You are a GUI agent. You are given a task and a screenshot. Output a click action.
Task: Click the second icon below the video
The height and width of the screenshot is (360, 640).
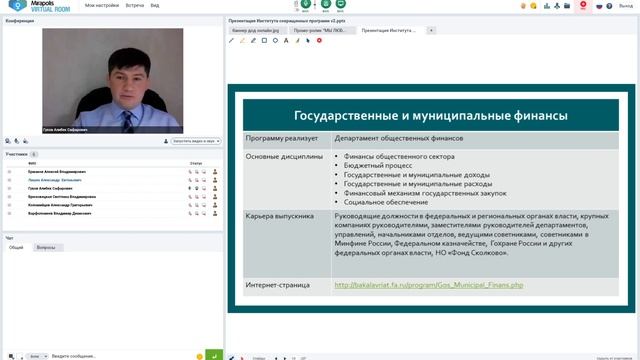(x=17, y=141)
